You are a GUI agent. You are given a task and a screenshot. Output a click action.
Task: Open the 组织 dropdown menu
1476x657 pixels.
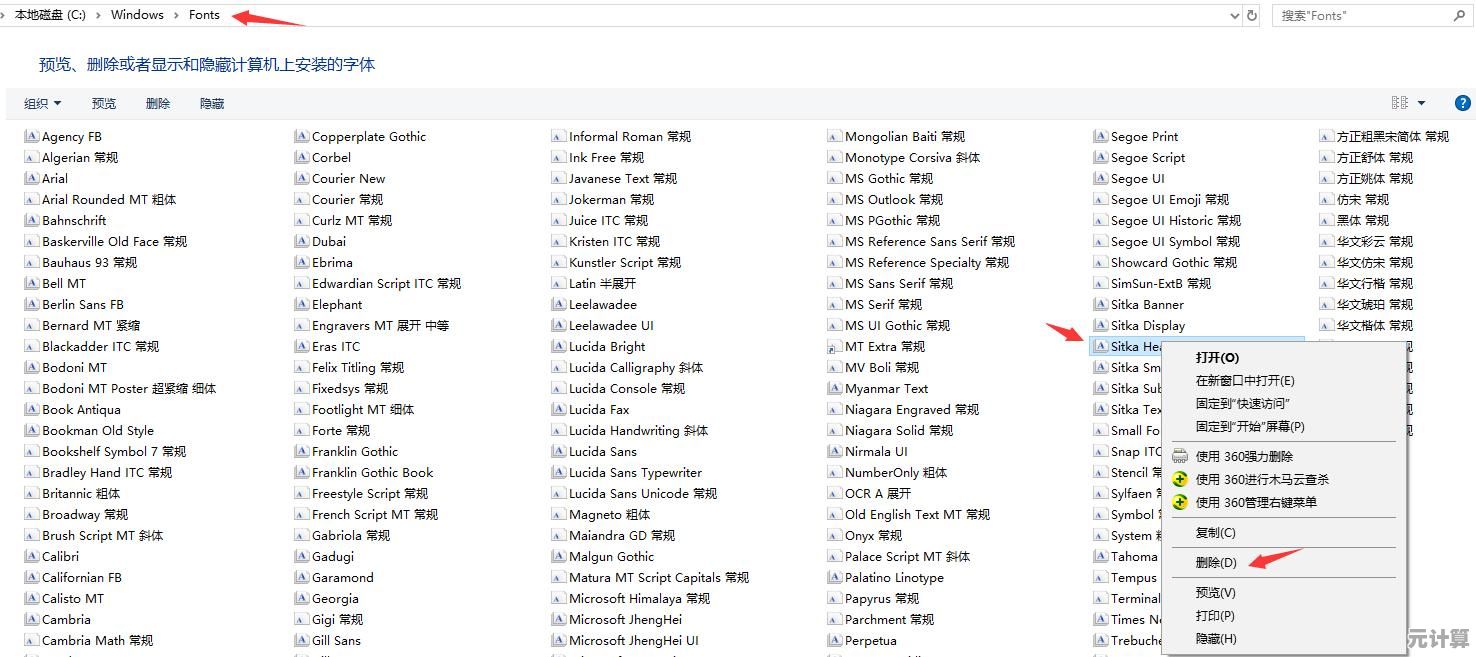point(42,103)
